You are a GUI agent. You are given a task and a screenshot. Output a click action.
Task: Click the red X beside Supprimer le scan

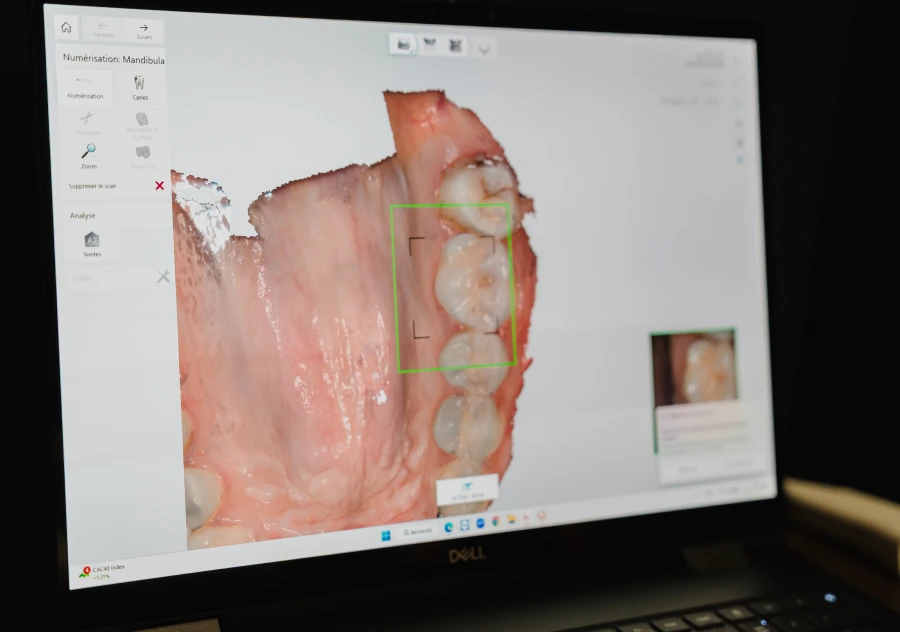pyautogui.click(x=159, y=186)
